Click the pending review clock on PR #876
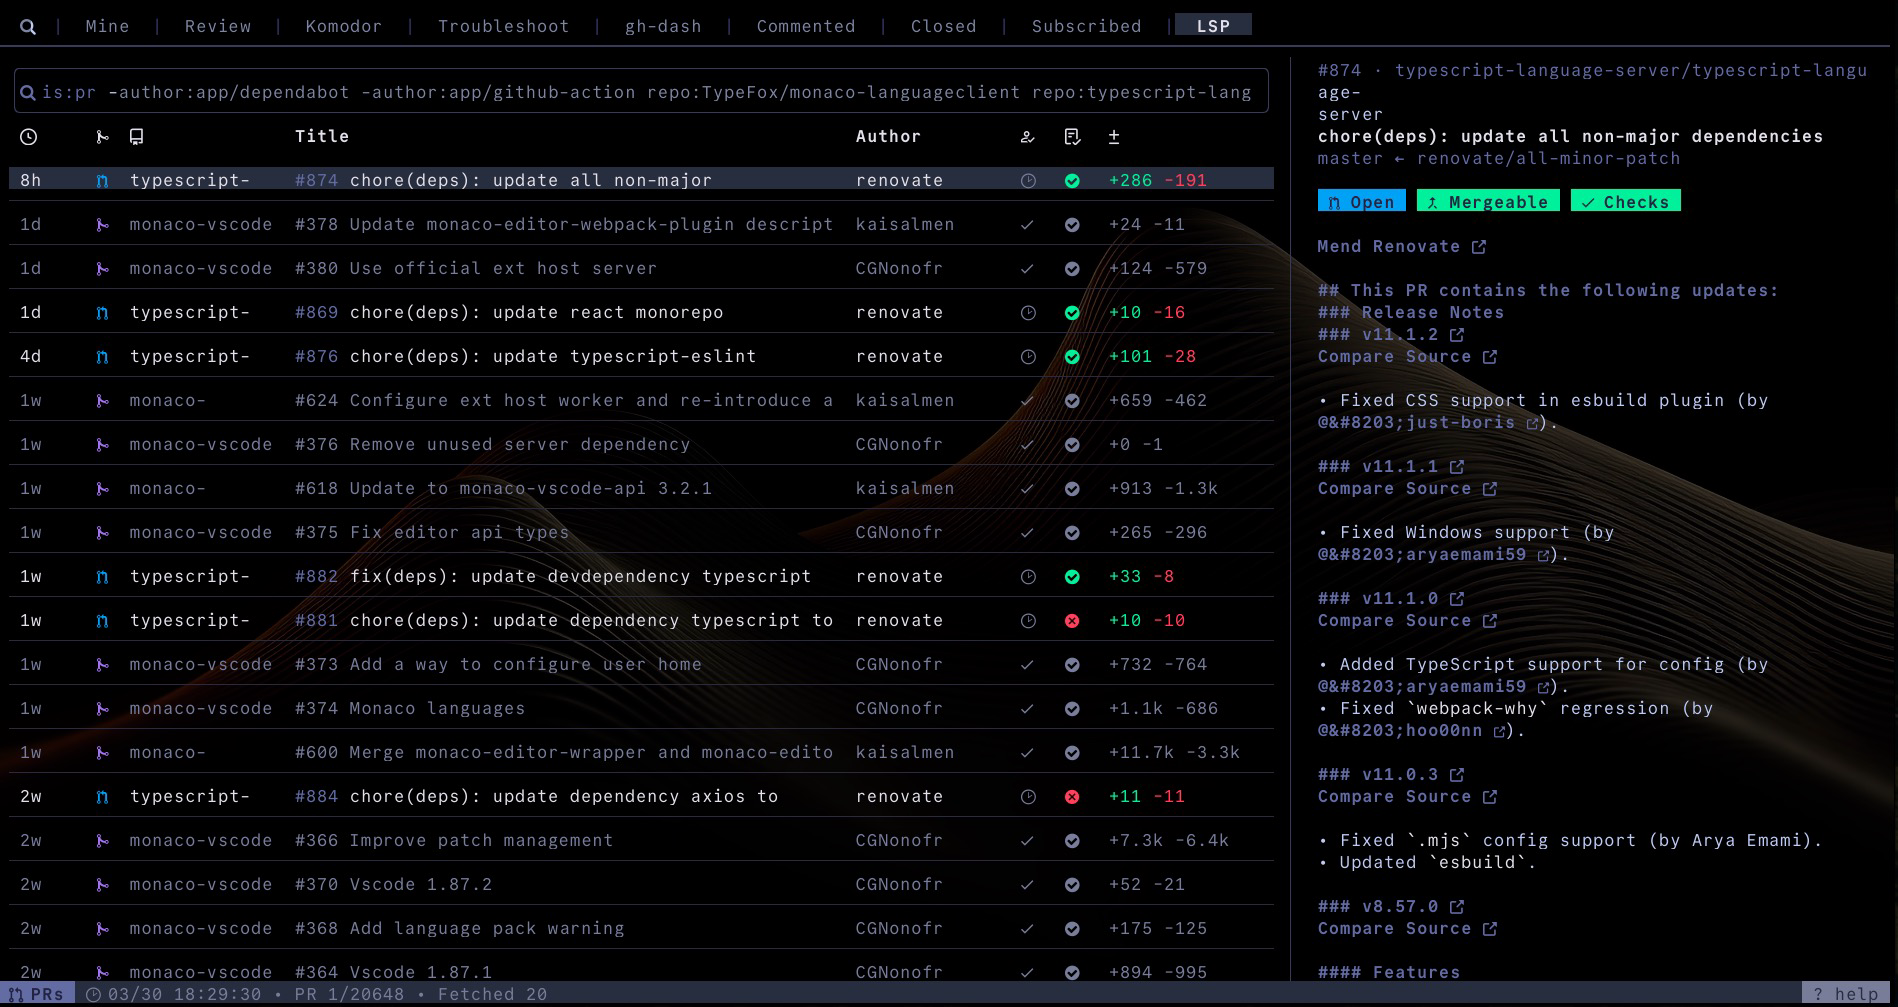This screenshot has width=1898, height=1007. pyautogui.click(x=1028, y=357)
